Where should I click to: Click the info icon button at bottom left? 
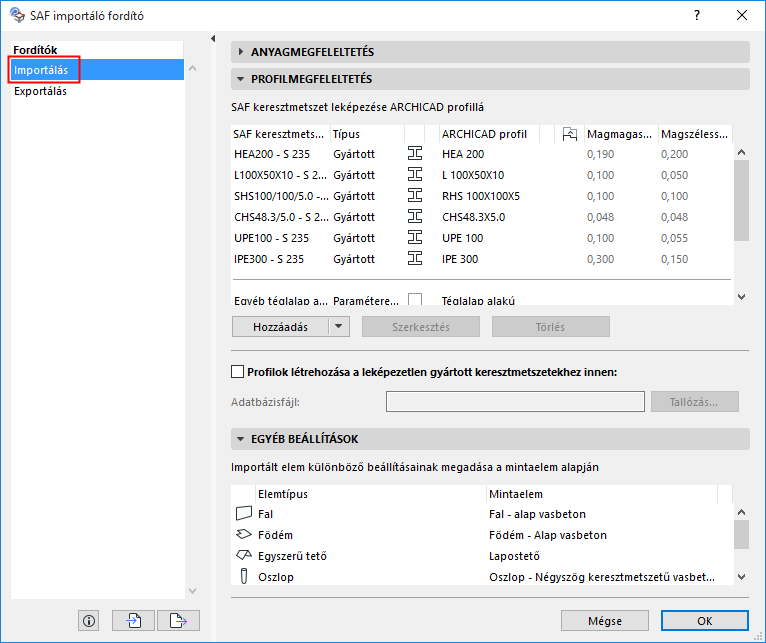88,621
